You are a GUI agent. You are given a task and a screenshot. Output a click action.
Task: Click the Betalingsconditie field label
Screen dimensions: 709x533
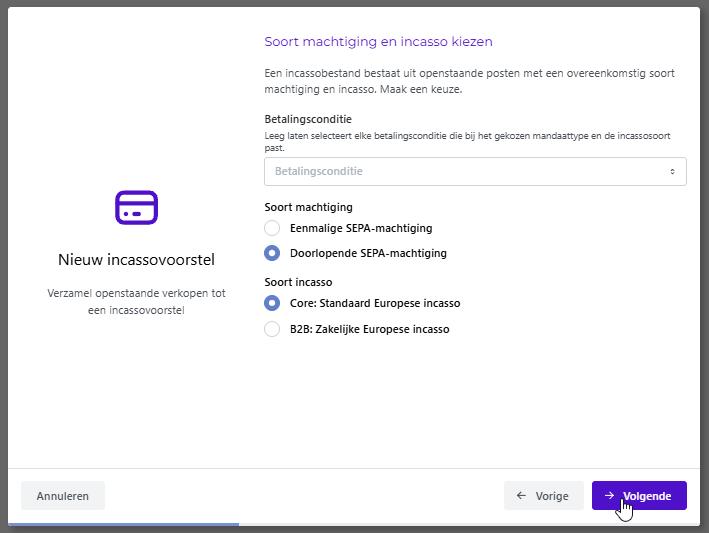[308, 119]
